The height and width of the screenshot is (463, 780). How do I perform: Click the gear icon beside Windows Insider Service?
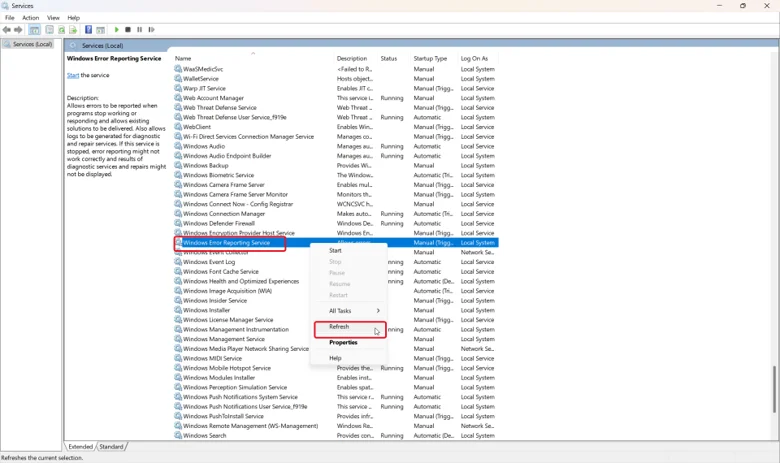[x=178, y=300]
